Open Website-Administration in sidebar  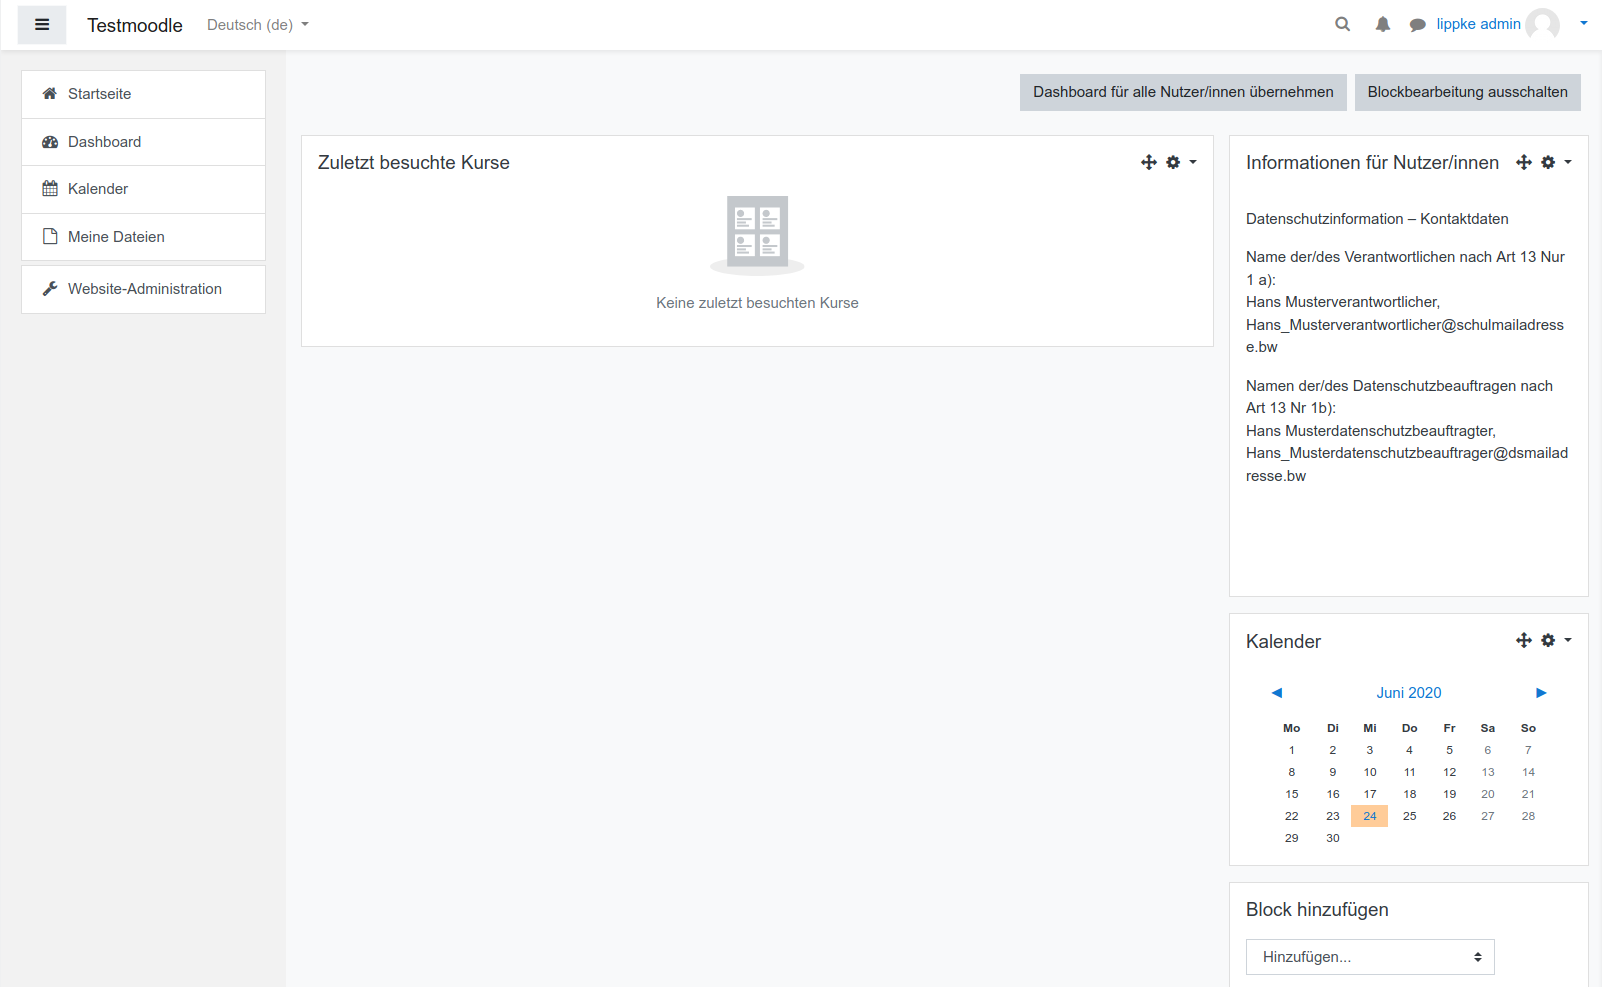pos(144,289)
